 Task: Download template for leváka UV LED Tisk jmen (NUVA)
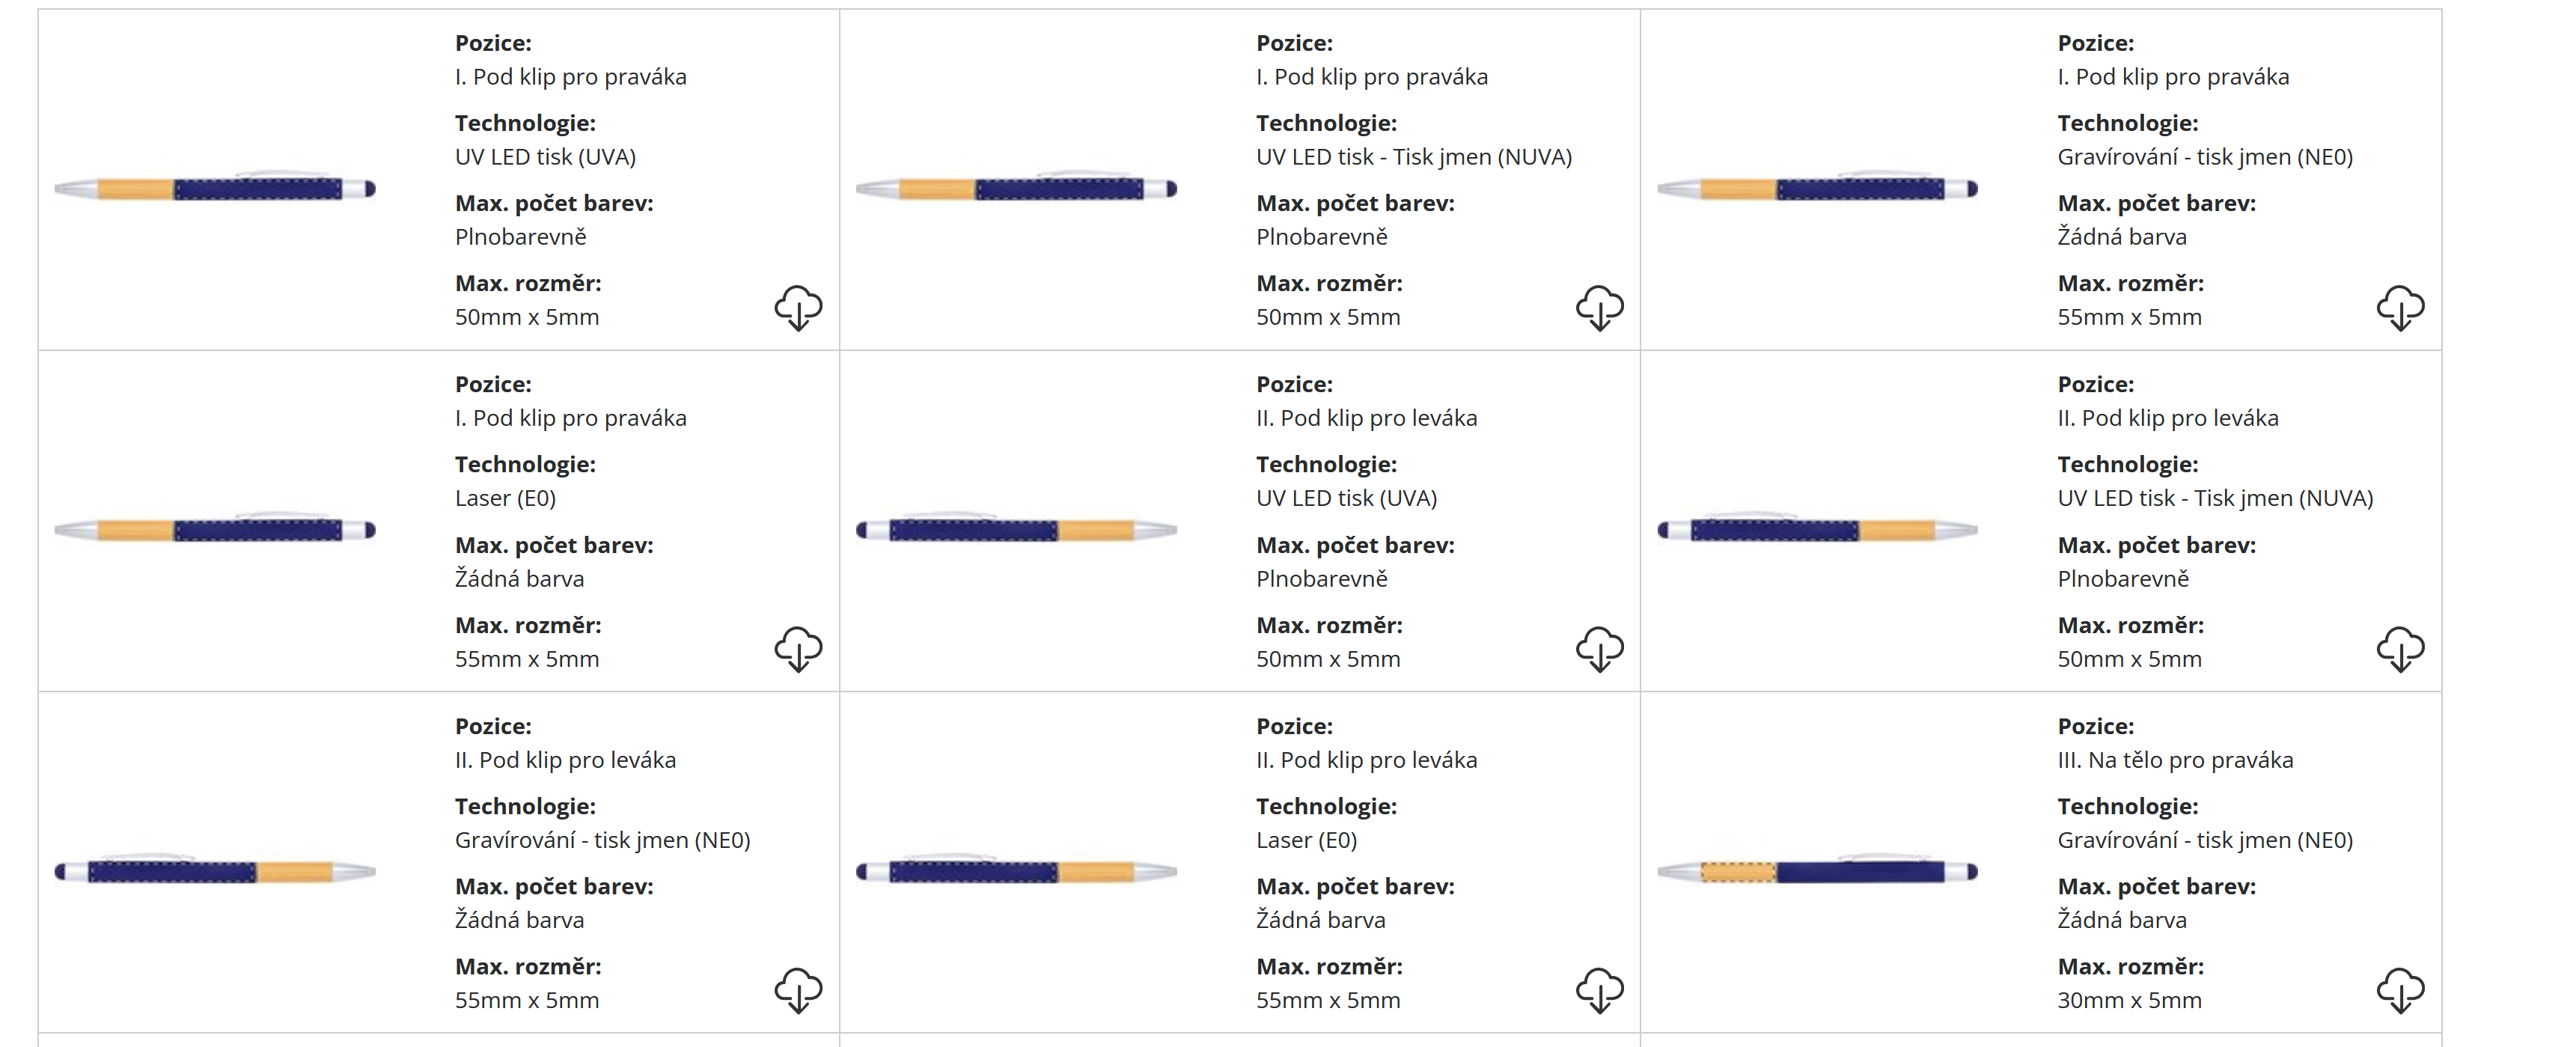2400,649
